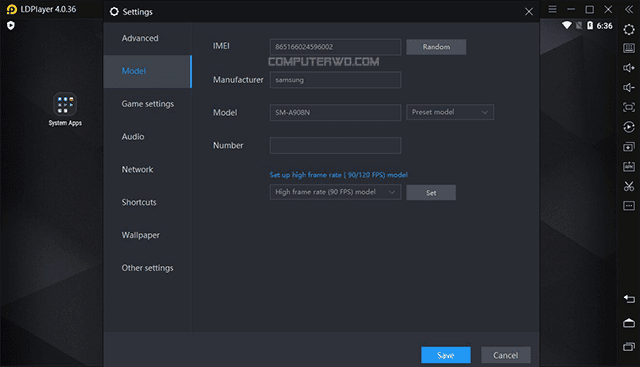This screenshot has width=640, height=367.
Task: Open the keyboard mapping icon
Action: pyautogui.click(x=629, y=48)
